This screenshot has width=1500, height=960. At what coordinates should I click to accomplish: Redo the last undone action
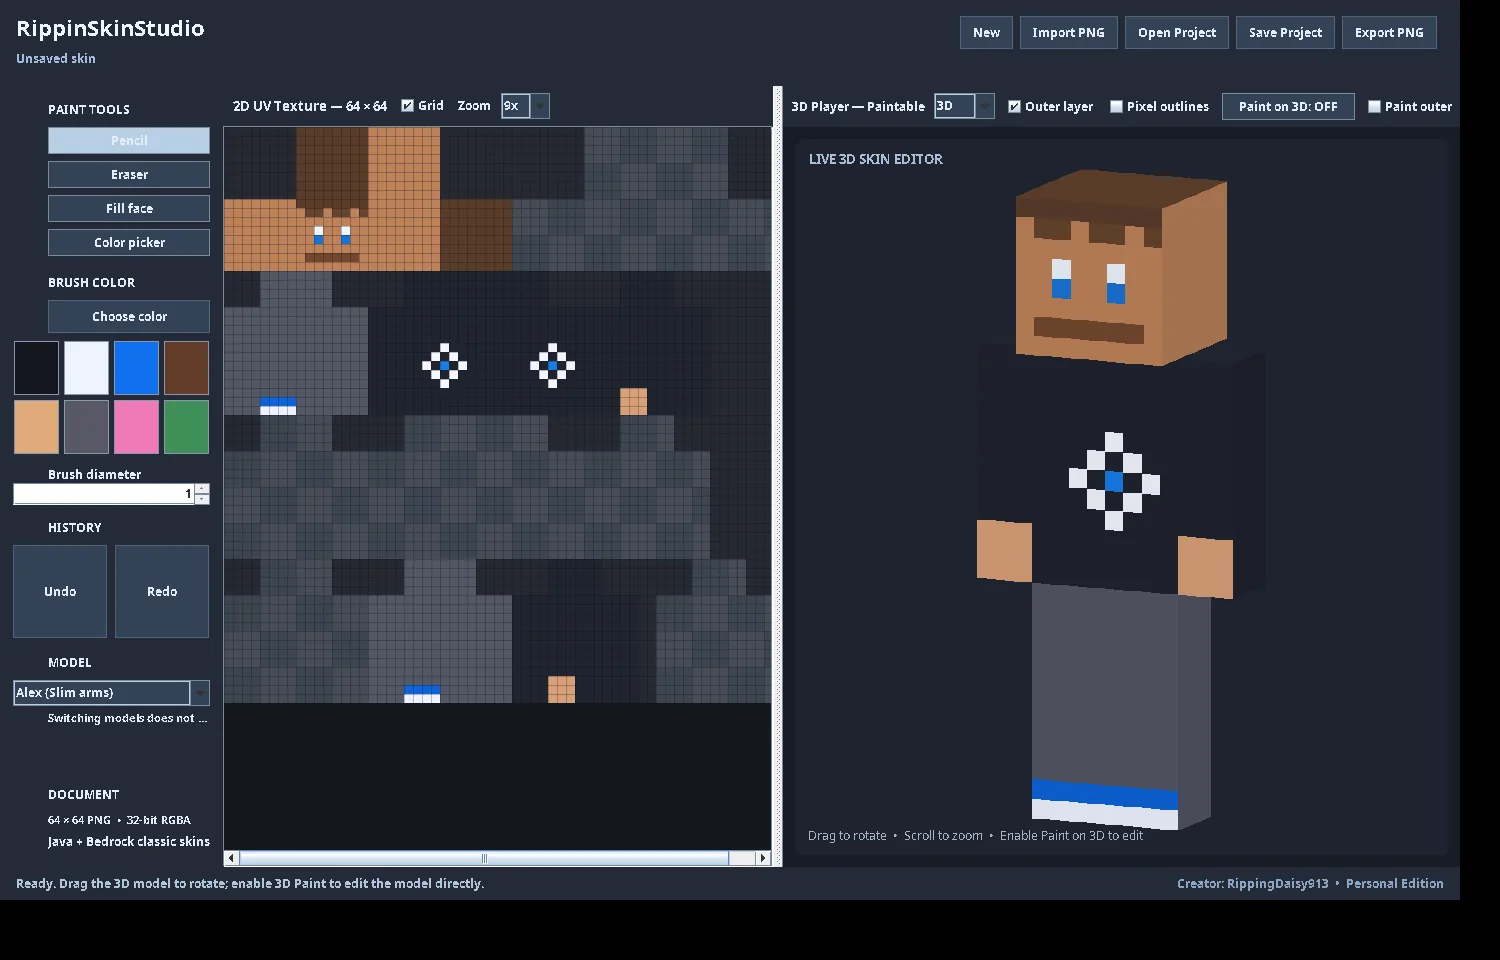pyautogui.click(x=162, y=591)
